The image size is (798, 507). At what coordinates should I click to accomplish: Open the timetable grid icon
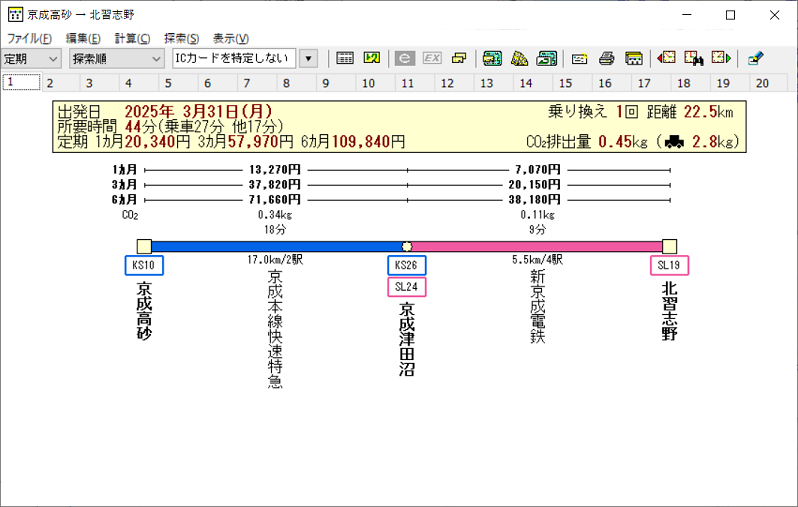pyautogui.click(x=345, y=59)
